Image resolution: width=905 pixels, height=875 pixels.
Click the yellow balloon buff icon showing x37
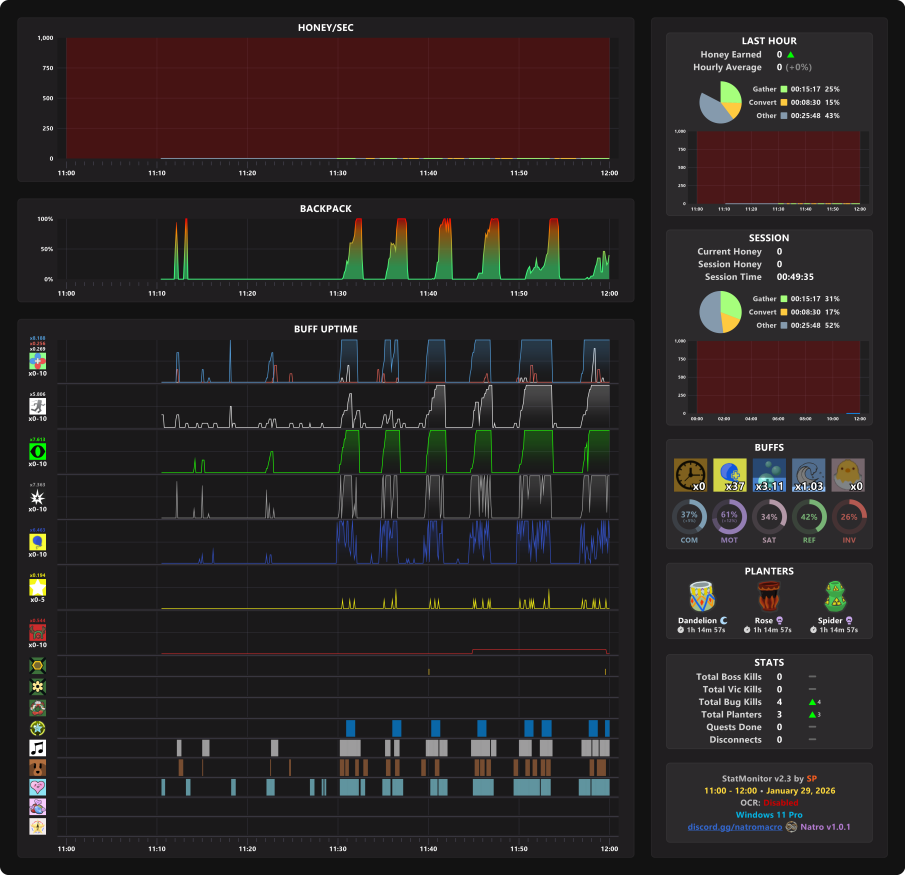730,475
